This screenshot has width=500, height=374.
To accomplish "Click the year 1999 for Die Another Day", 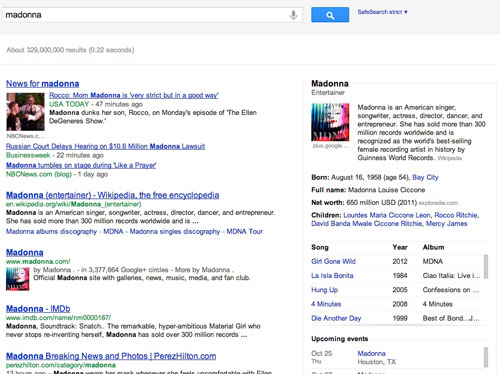I will pos(400,318).
